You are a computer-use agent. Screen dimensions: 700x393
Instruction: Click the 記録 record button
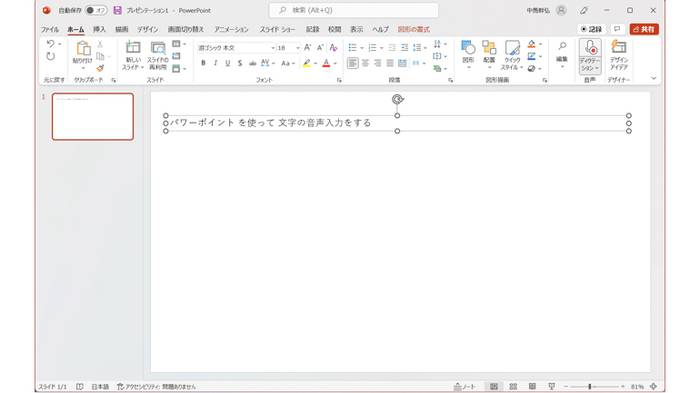[x=591, y=29]
